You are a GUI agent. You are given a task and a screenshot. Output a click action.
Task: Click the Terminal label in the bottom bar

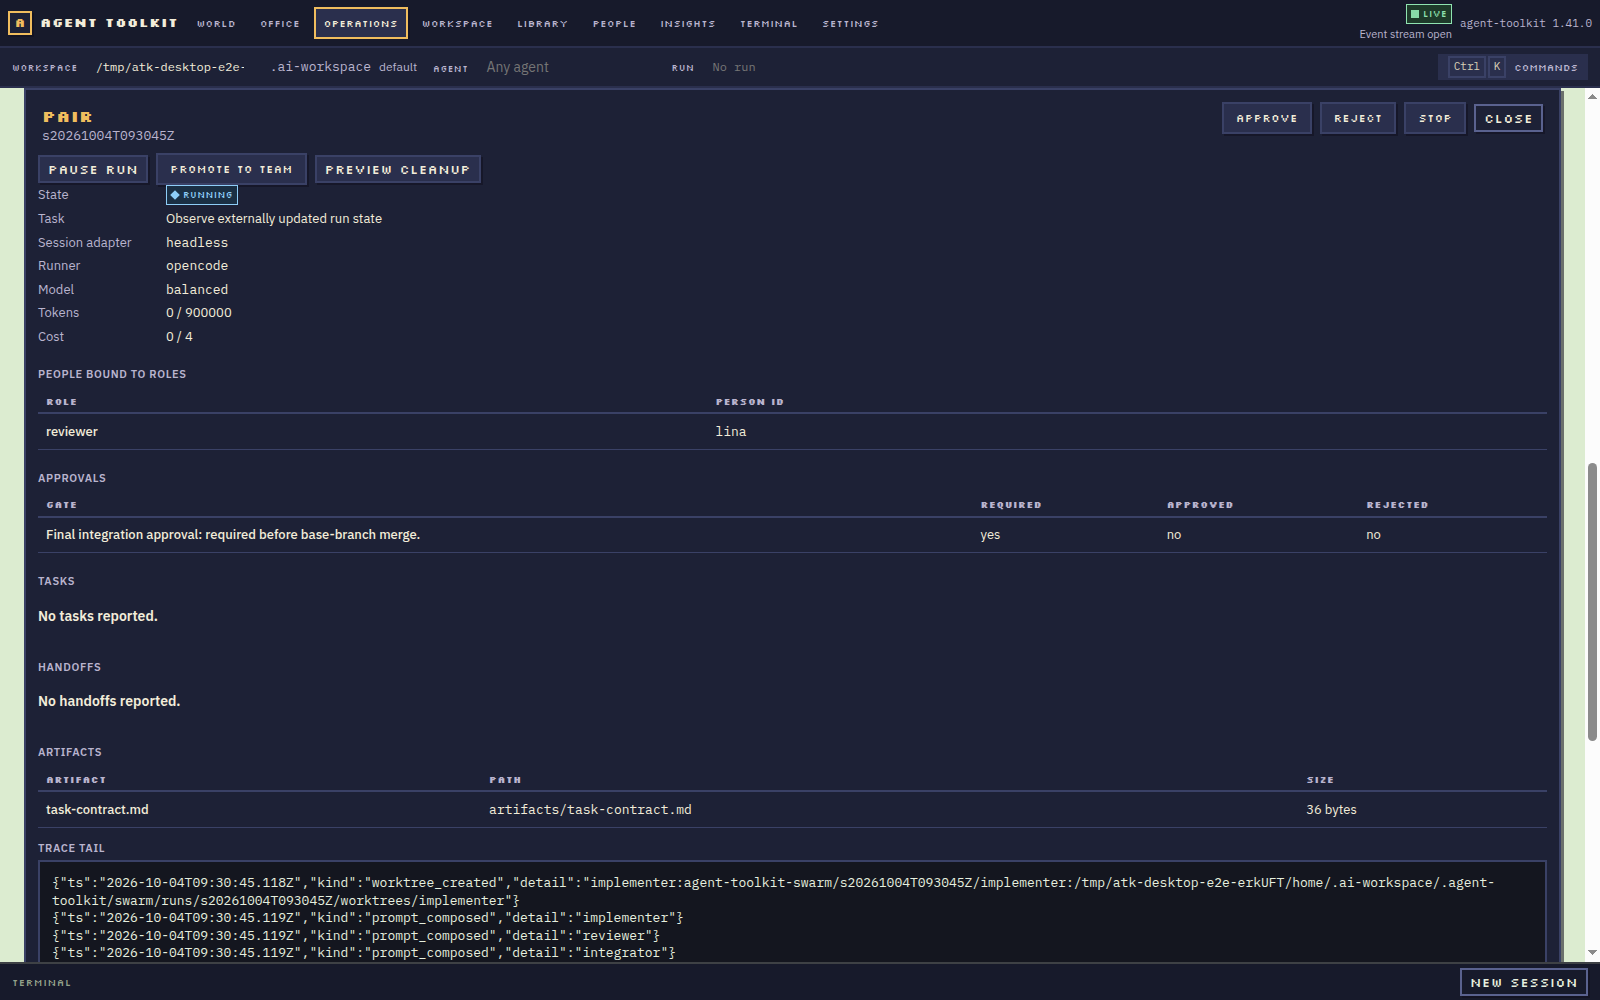[42, 983]
